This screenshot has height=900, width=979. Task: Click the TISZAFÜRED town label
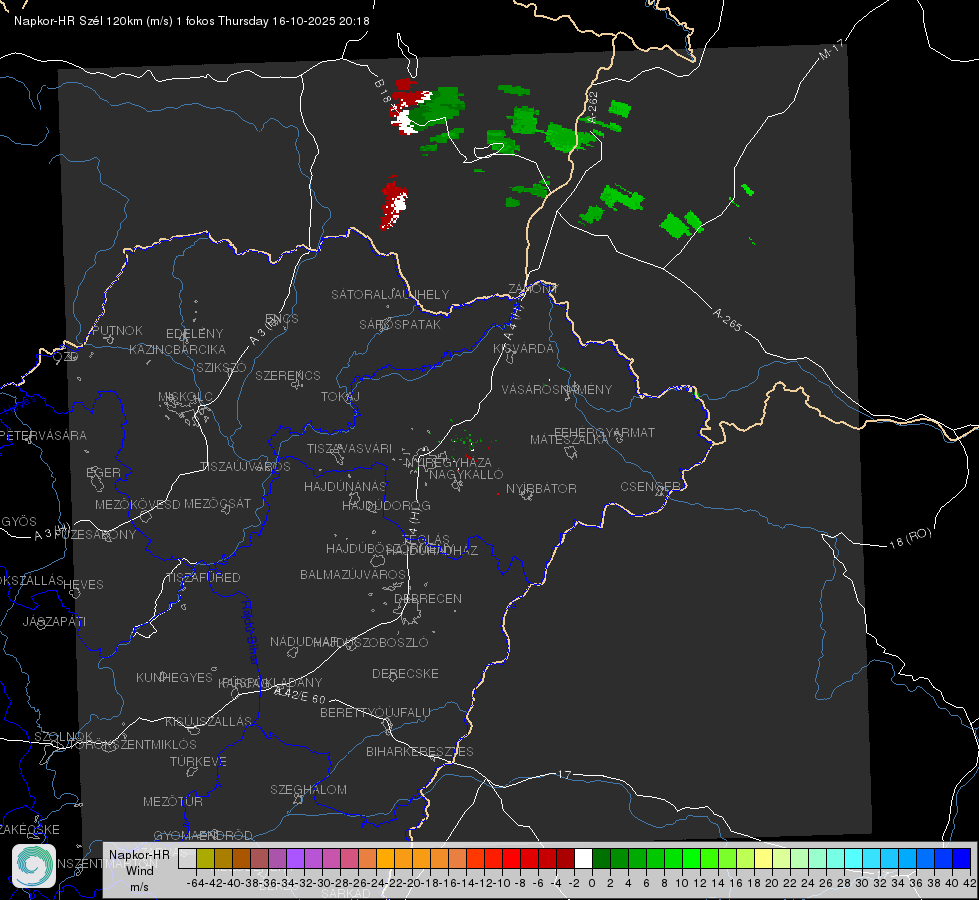point(203,578)
